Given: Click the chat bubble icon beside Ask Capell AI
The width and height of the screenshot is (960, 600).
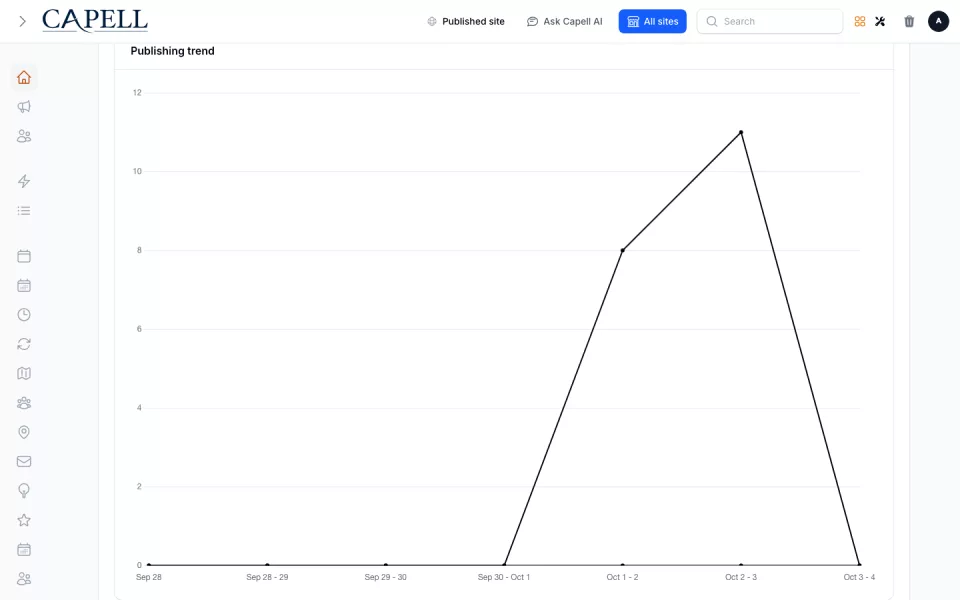Looking at the screenshot, I should pos(532,21).
